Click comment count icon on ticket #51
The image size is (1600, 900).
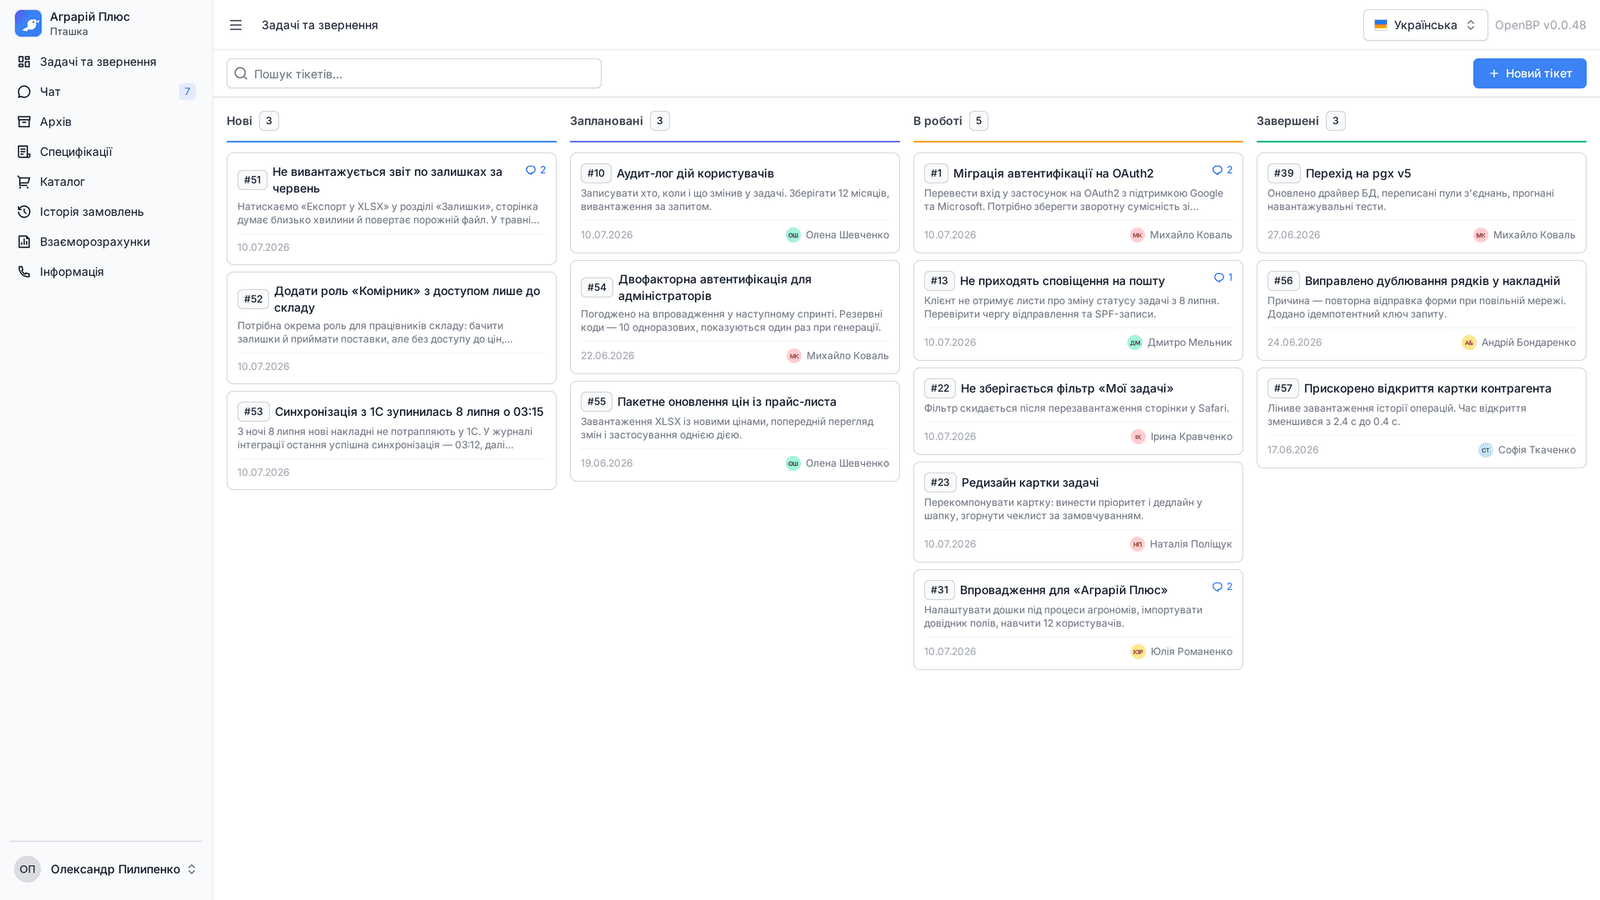(531, 170)
